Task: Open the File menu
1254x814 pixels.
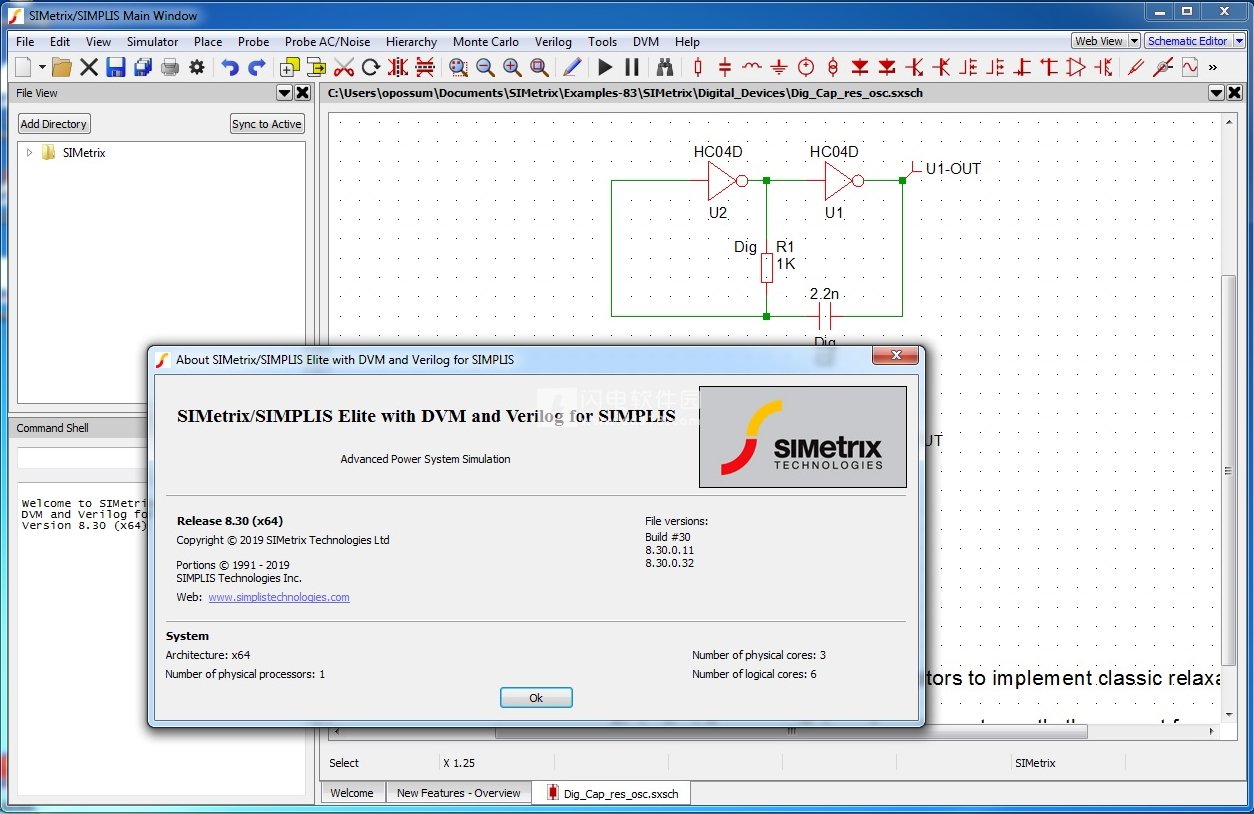Action: click(25, 42)
